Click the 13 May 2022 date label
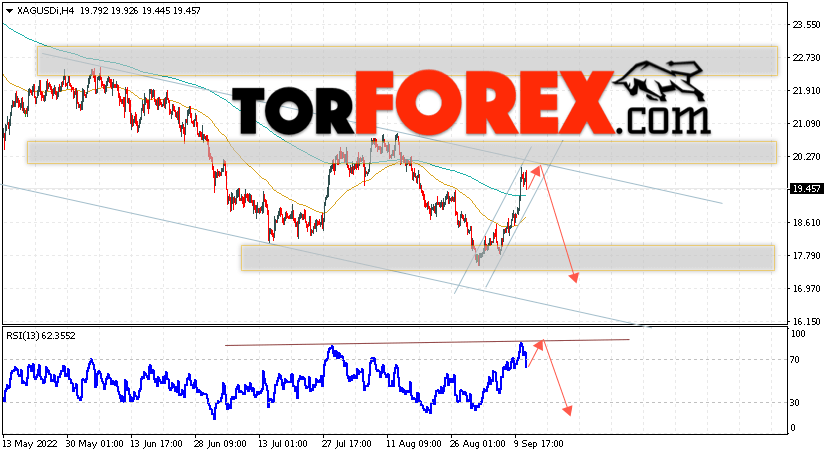 click(x=30, y=444)
